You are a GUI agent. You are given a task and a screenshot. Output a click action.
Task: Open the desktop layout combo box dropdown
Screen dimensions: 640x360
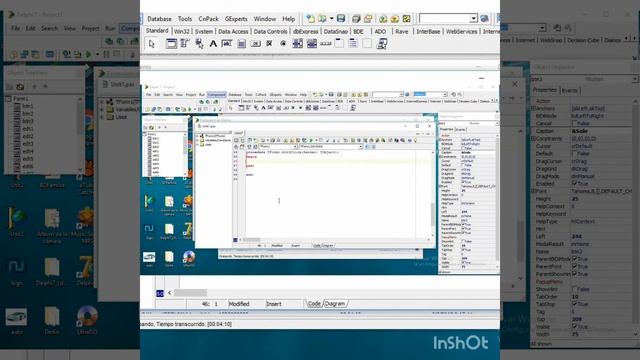coord(473,18)
